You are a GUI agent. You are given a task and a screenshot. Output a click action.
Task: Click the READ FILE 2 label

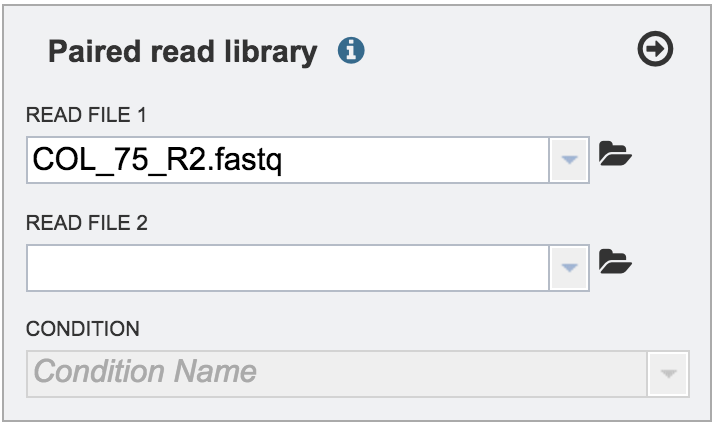tap(87, 223)
